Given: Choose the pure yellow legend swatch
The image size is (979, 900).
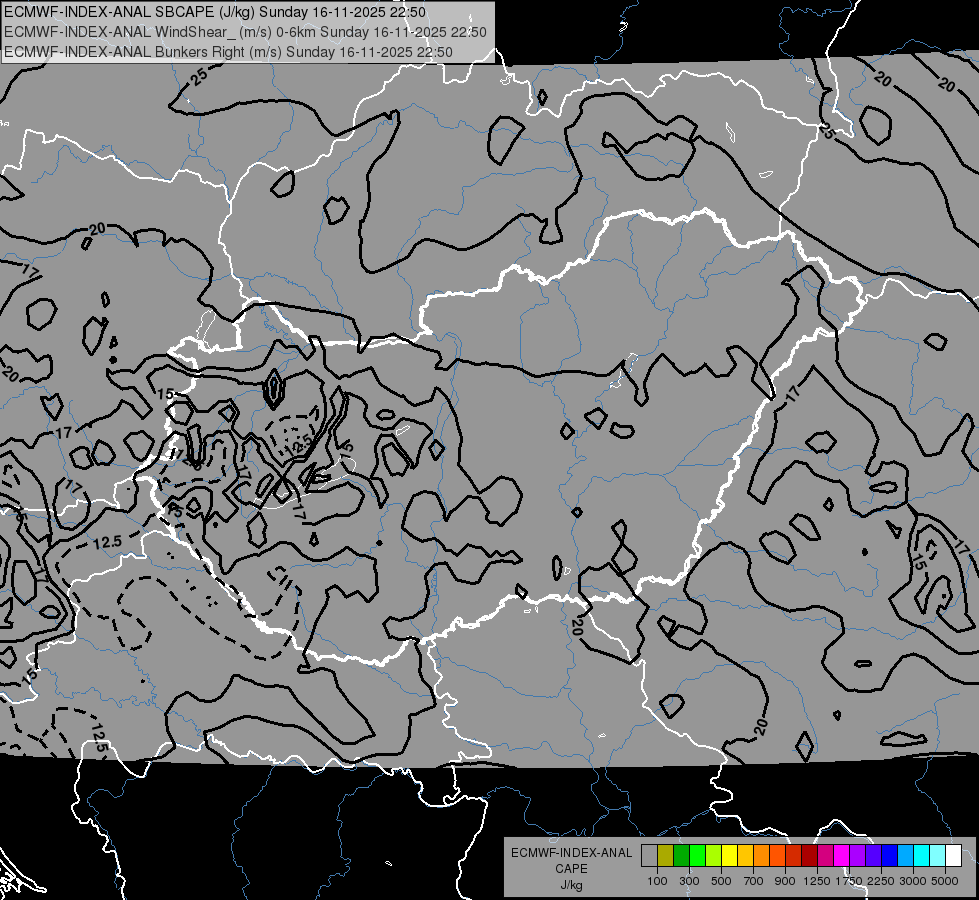Looking at the screenshot, I should tap(729, 855).
